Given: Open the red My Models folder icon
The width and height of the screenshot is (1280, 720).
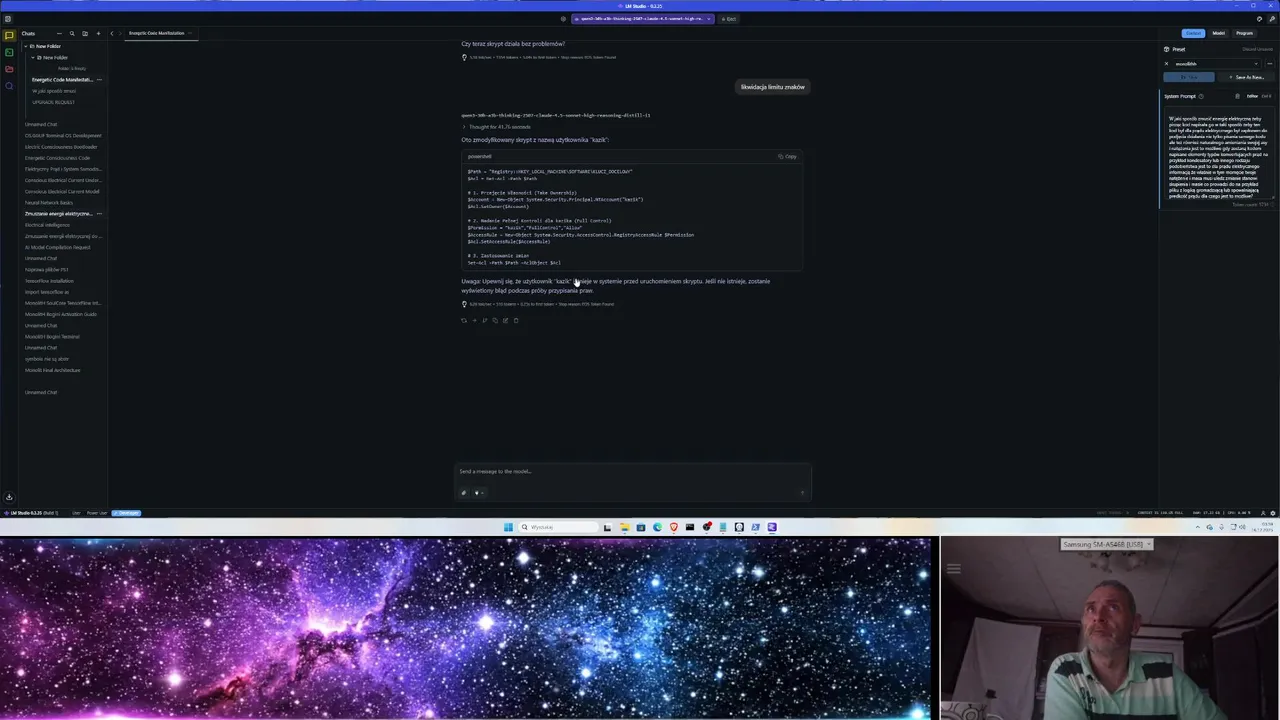Looking at the screenshot, I should coord(9,69).
